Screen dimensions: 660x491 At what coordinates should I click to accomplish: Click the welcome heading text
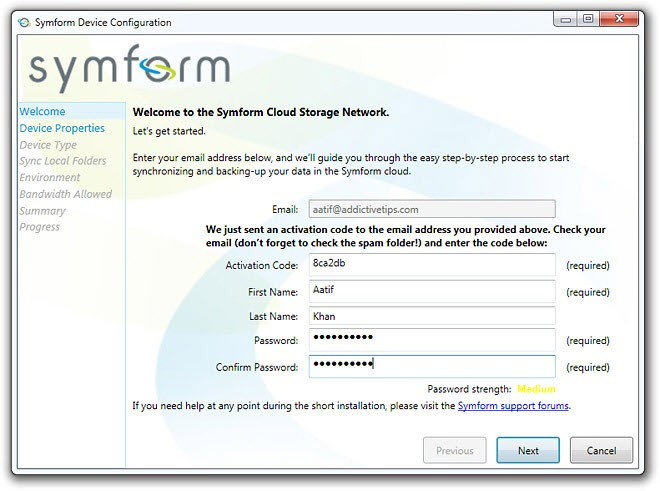point(261,112)
